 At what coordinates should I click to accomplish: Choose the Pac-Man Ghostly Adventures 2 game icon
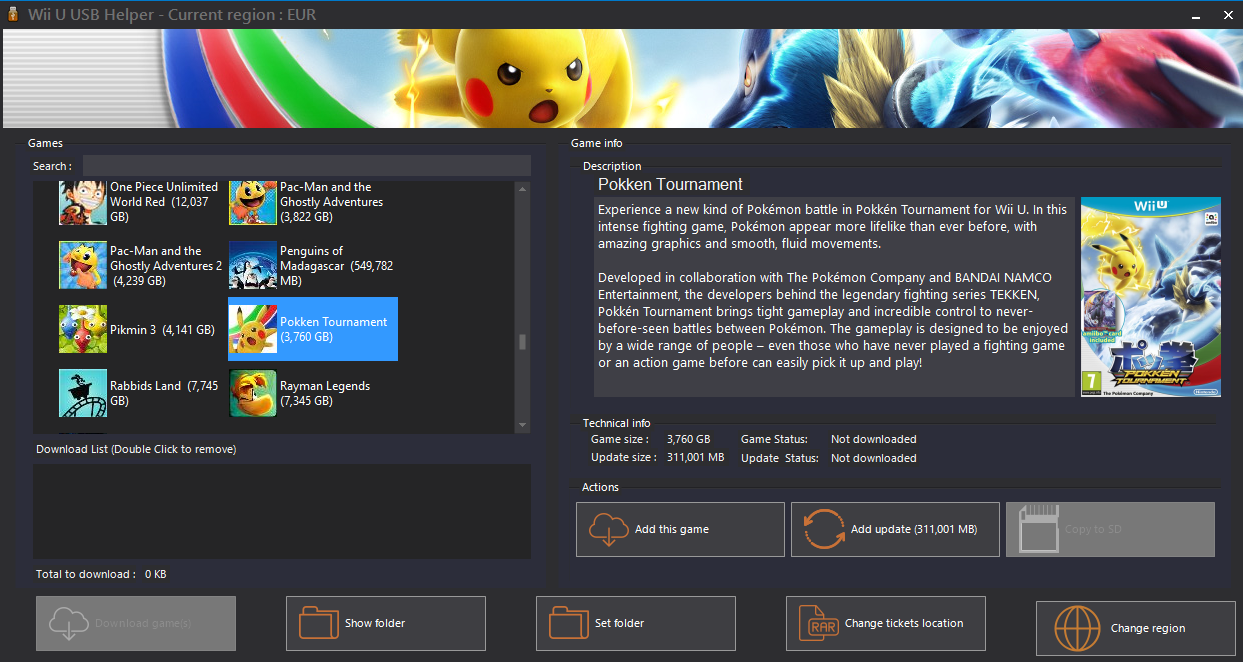pos(83,266)
